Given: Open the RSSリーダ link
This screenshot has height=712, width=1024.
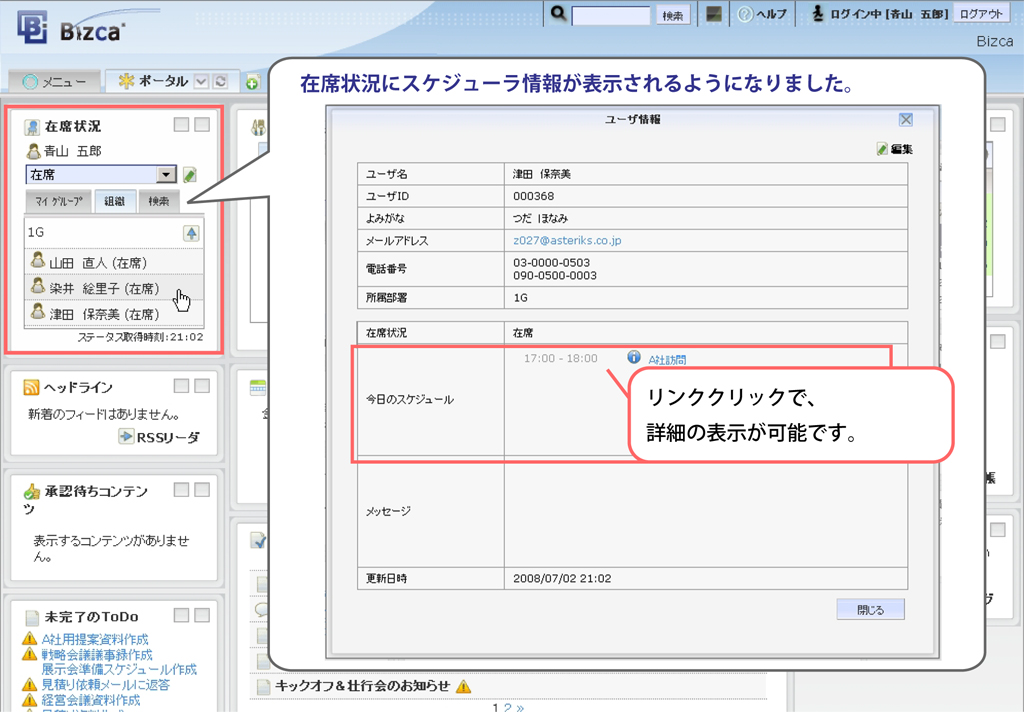Looking at the screenshot, I should pyautogui.click(x=168, y=438).
